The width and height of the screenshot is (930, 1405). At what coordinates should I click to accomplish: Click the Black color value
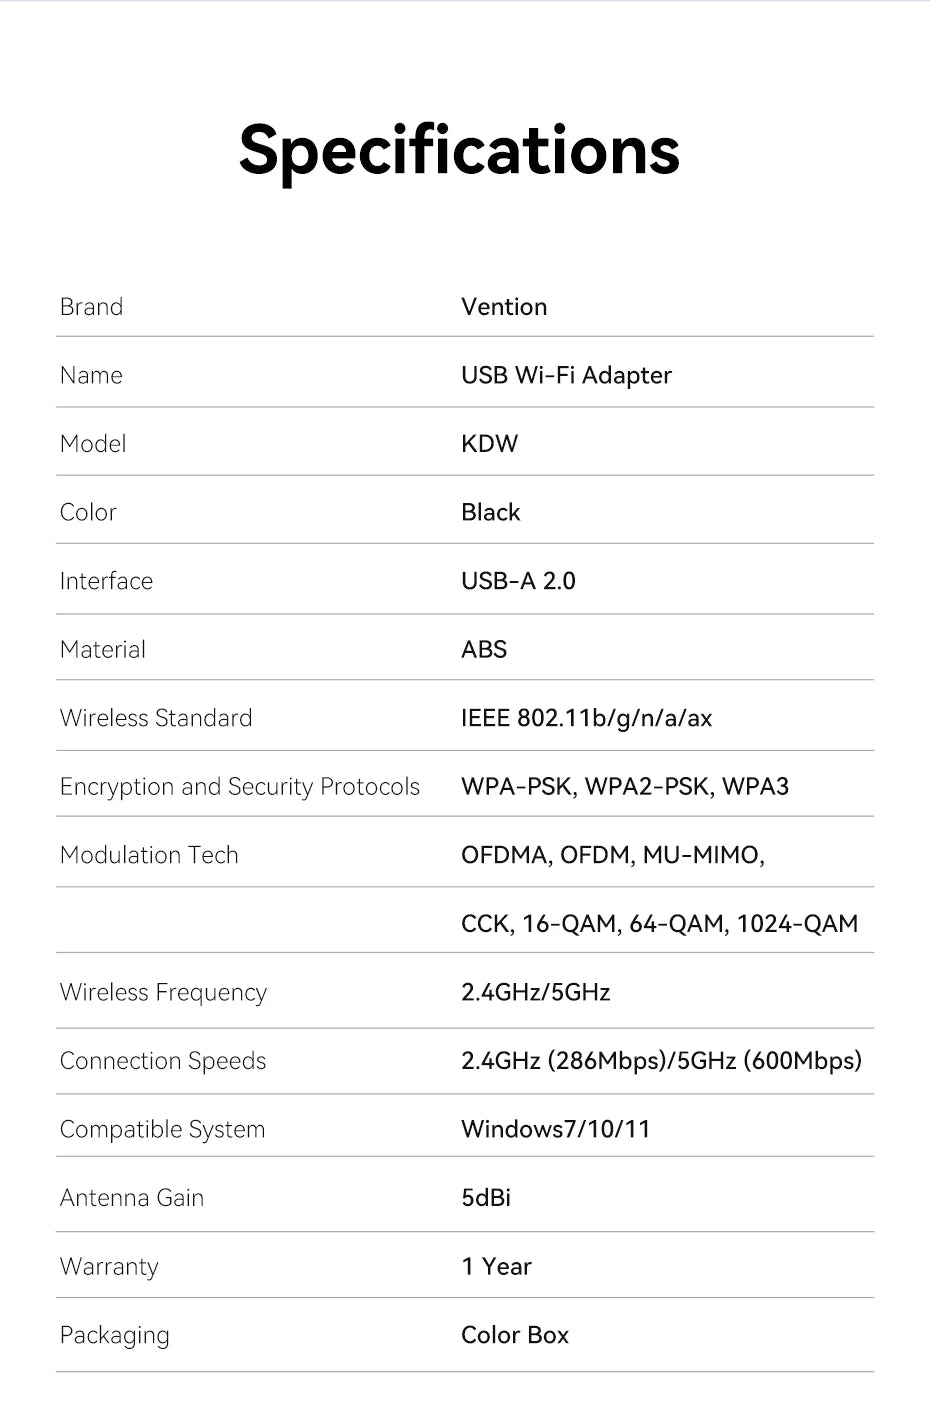pos(490,512)
